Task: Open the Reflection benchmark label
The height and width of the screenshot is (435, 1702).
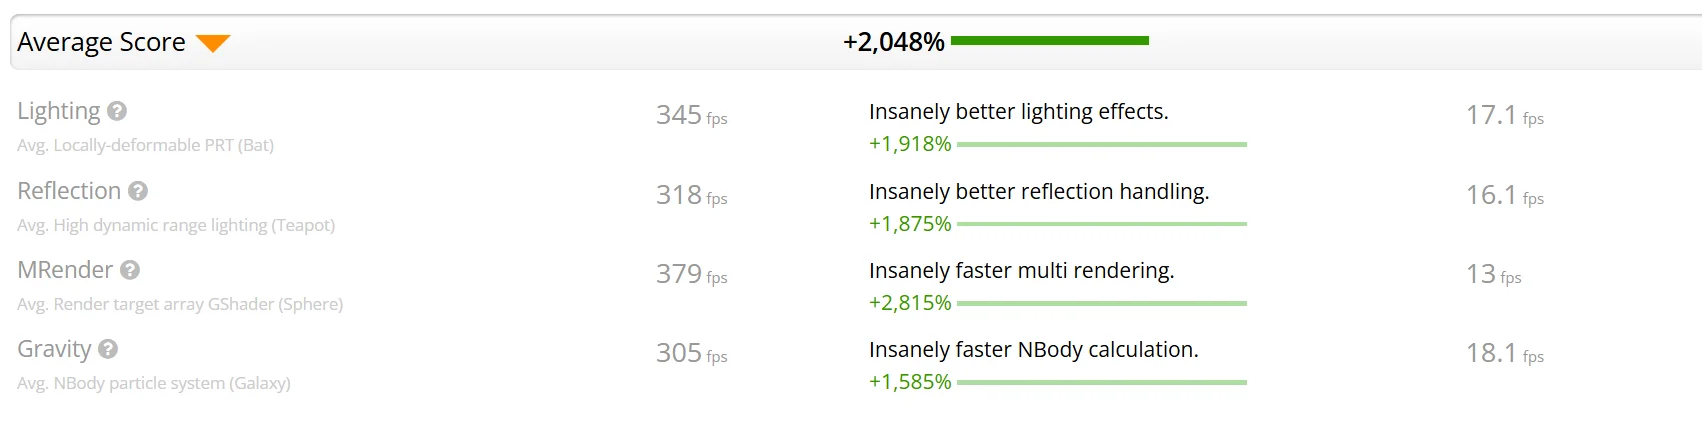Action: (x=69, y=191)
